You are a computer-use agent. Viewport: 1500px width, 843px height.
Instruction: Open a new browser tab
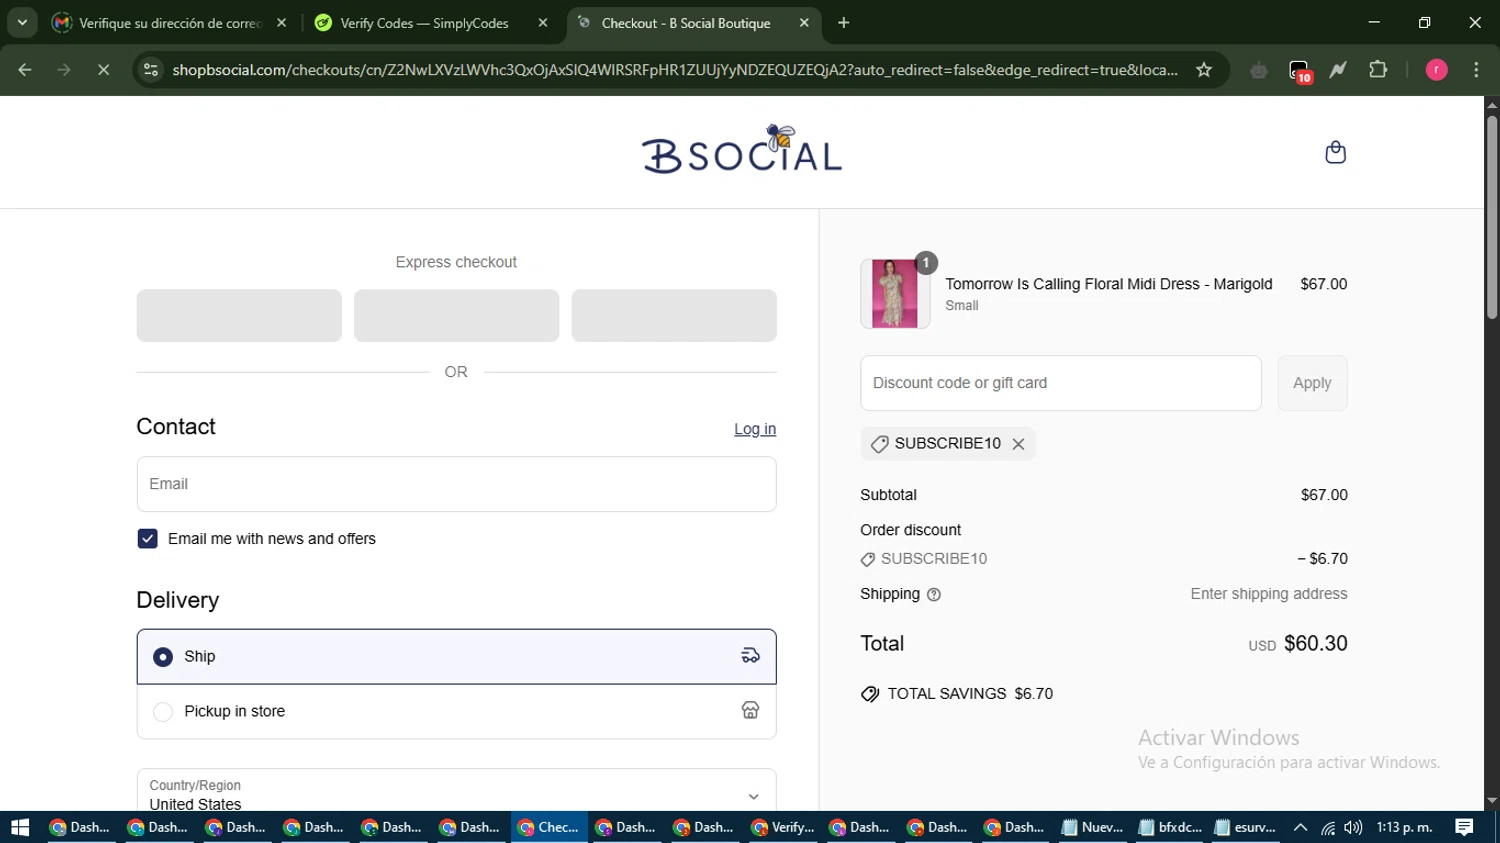pyautogui.click(x=844, y=23)
